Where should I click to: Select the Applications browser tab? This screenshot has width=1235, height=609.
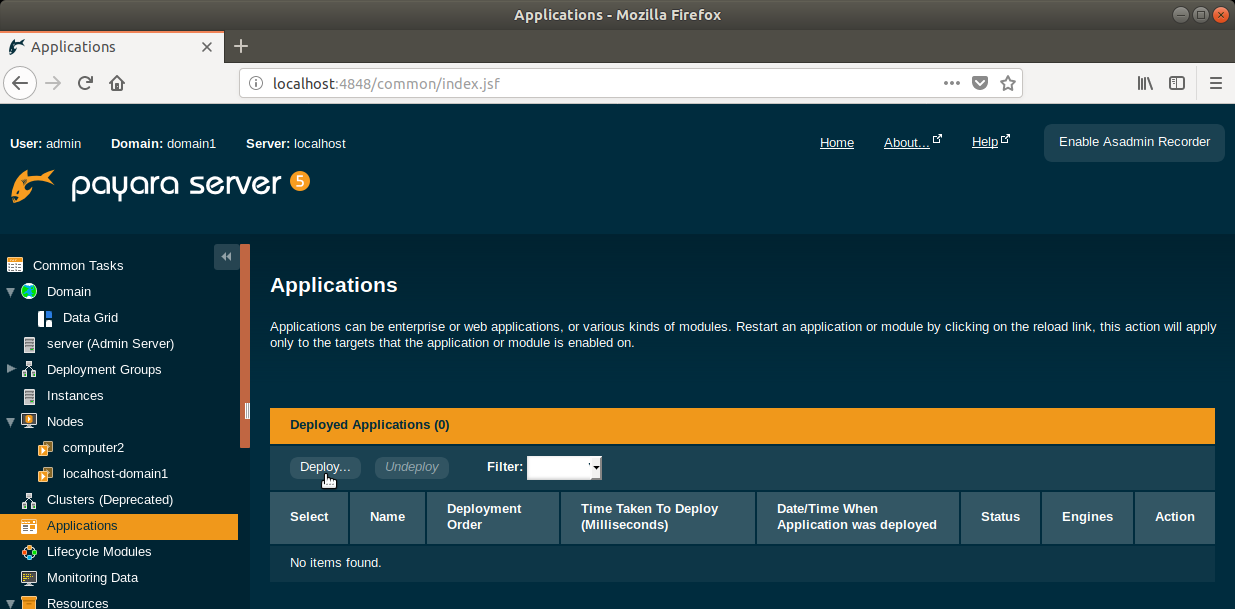[111, 47]
